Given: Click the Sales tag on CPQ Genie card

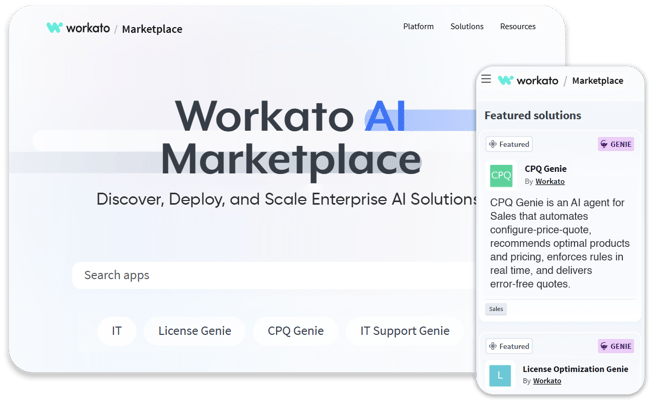Looking at the screenshot, I should (496, 309).
